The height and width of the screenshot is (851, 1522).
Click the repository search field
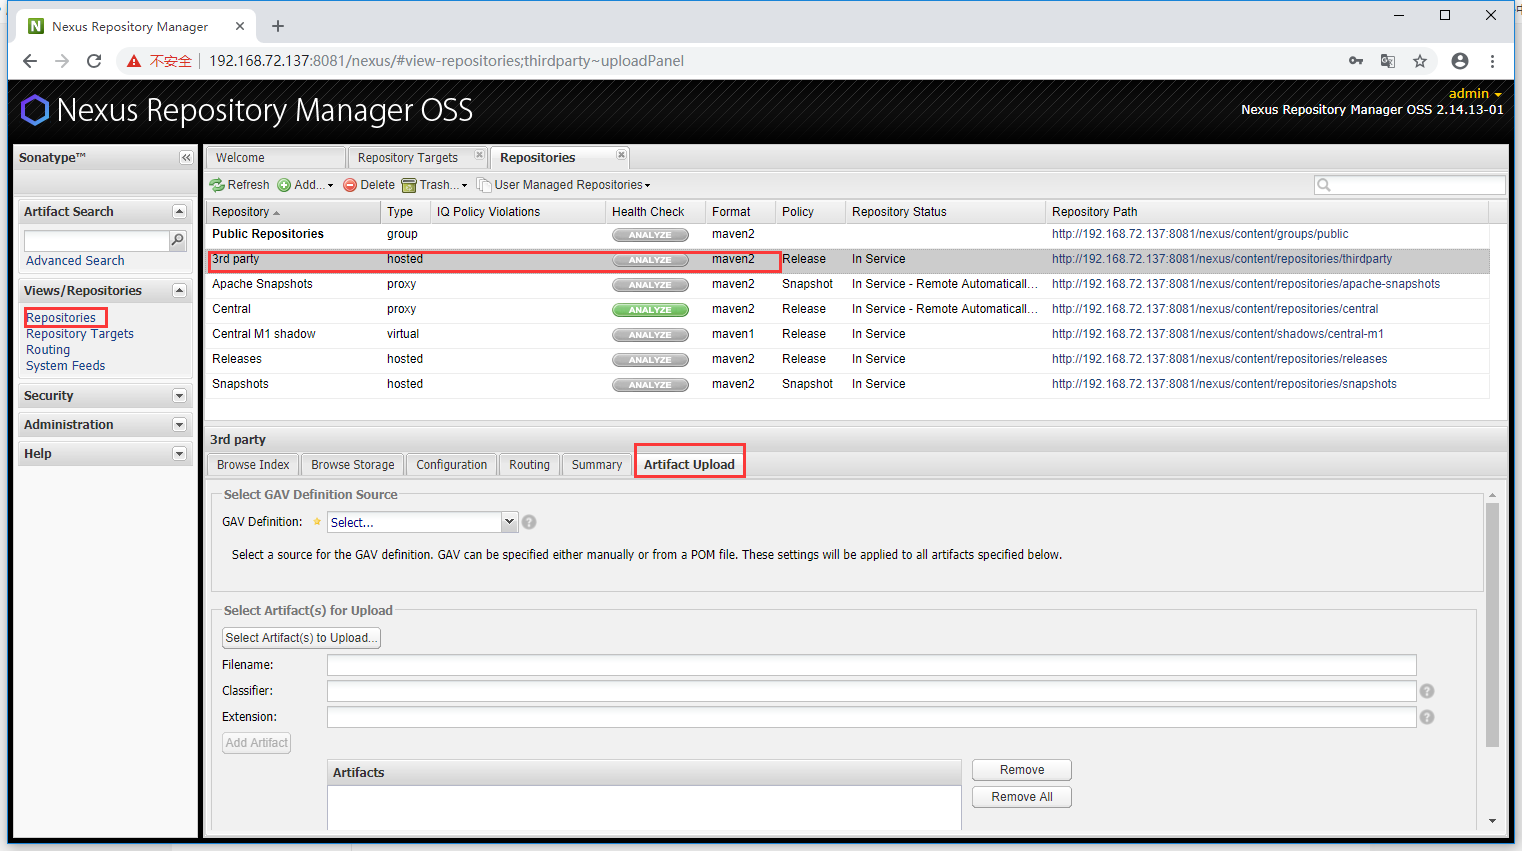coord(1409,185)
